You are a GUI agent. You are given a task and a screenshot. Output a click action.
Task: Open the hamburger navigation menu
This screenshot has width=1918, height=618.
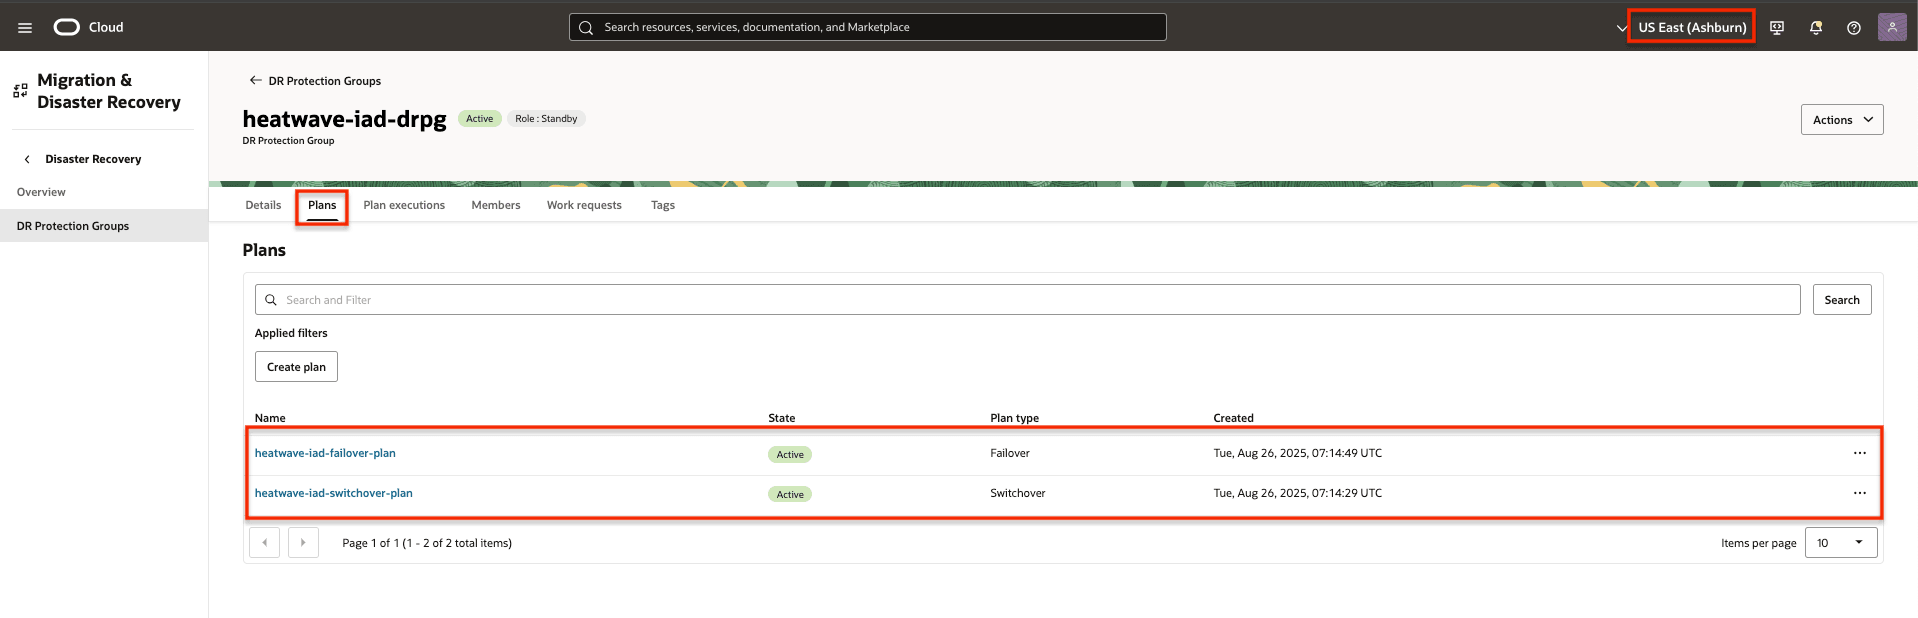coord(25,28)
